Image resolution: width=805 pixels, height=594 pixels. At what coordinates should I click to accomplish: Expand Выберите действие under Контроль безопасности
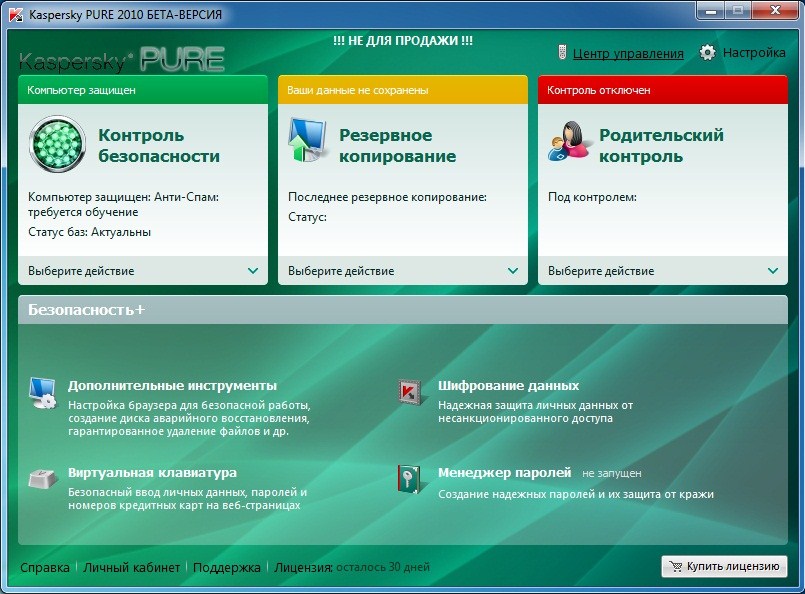point(143,271)
